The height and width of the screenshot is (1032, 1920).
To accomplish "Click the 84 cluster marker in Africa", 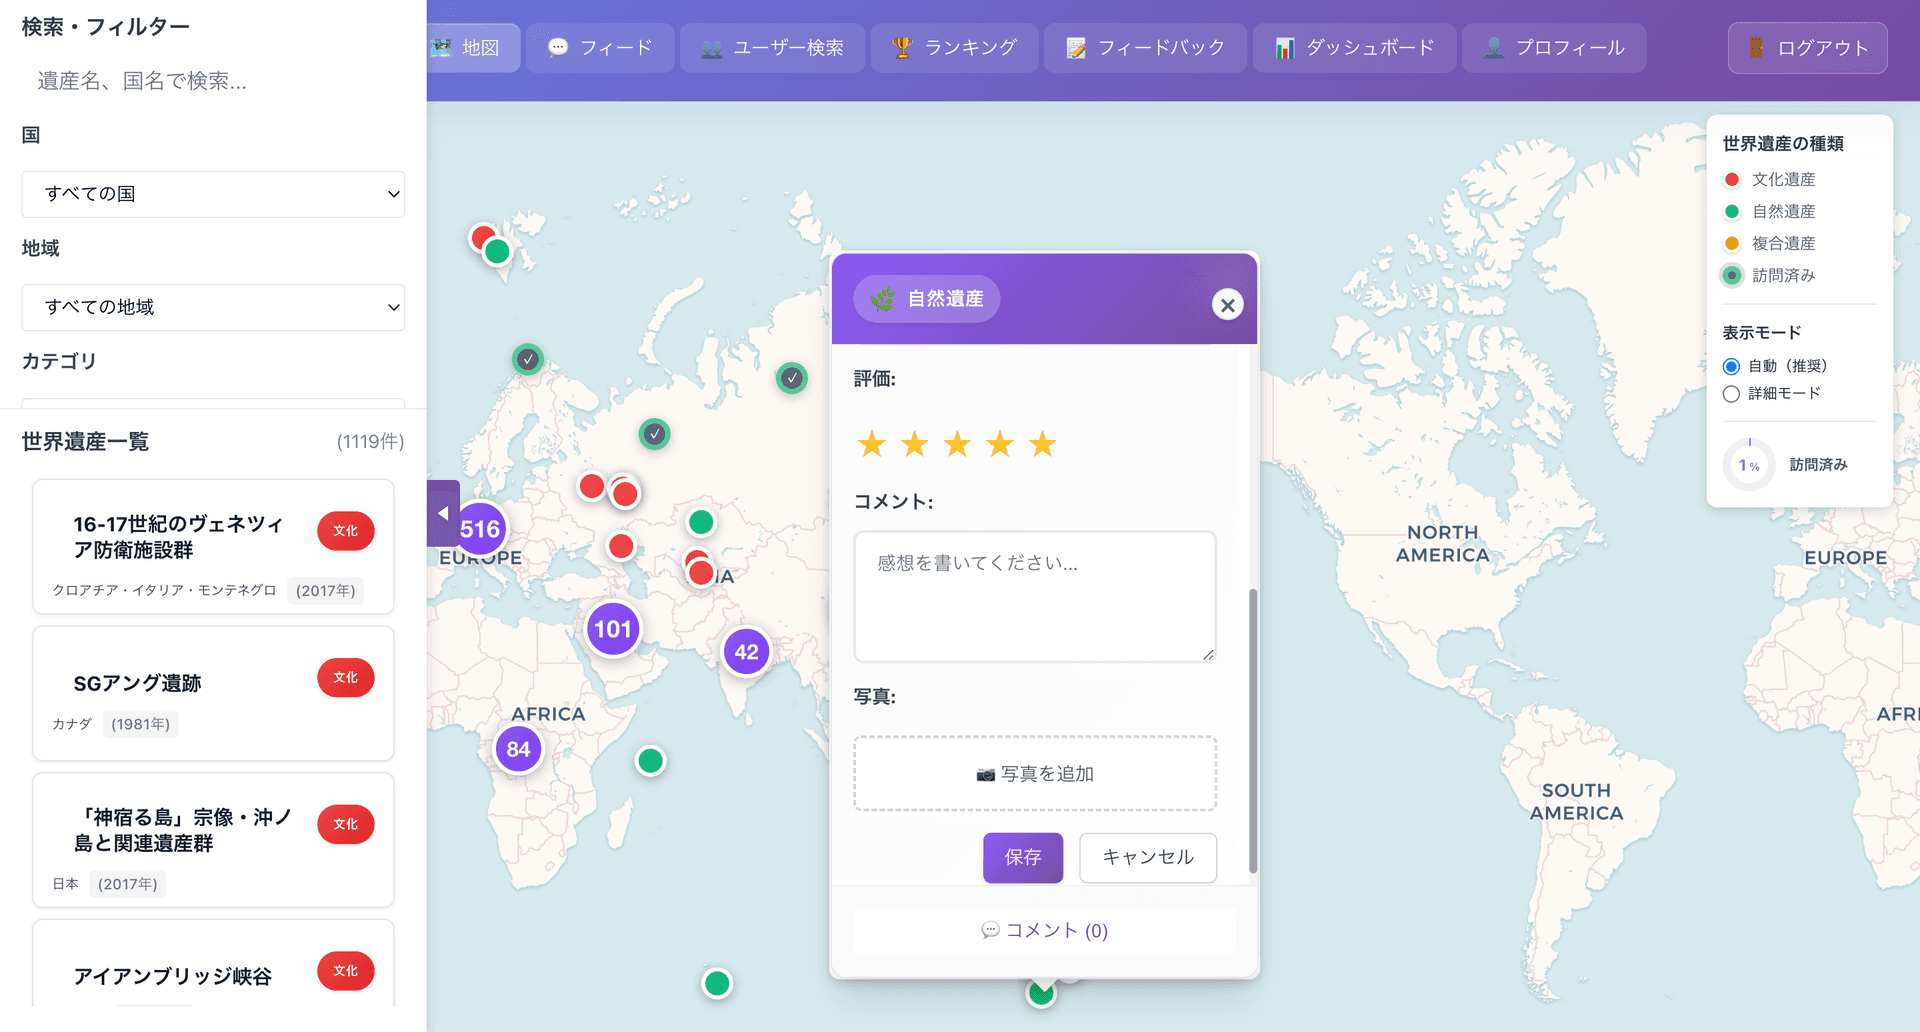I will (x=518, y=749).
